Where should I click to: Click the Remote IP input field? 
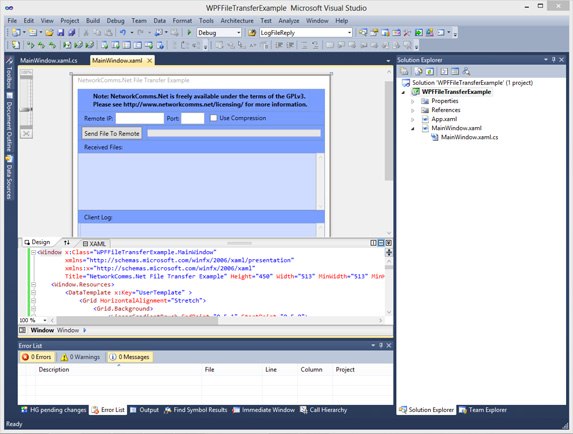pos(140,118)
